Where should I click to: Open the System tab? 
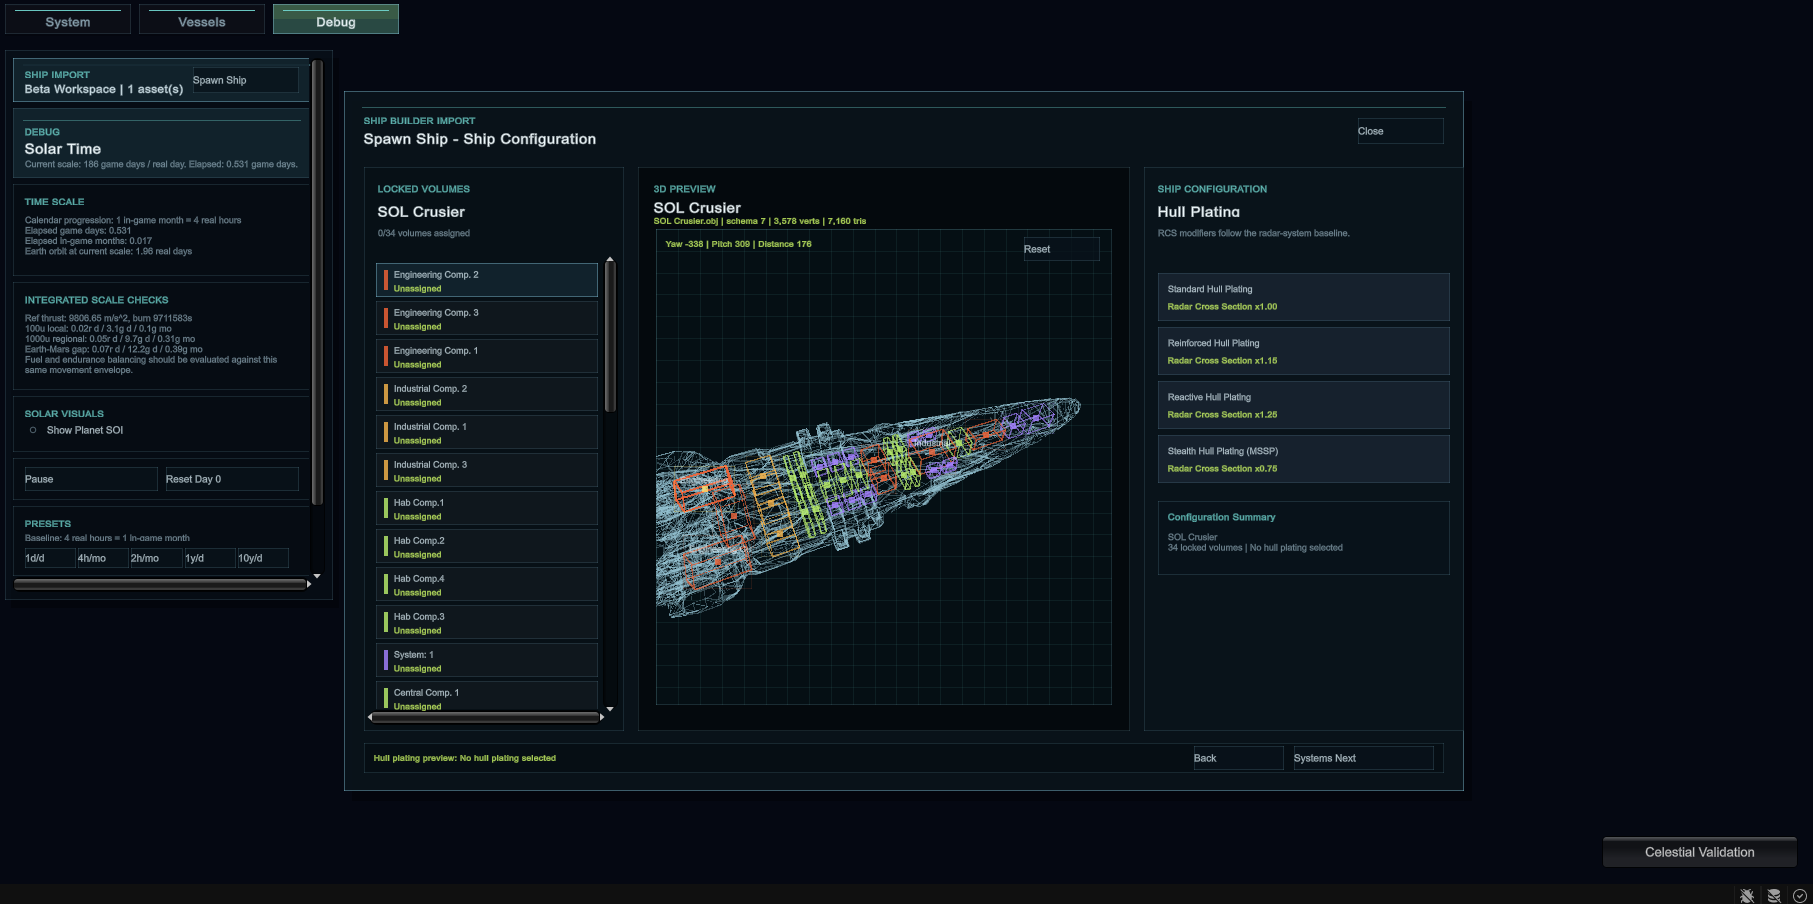(x=68, y=20)
